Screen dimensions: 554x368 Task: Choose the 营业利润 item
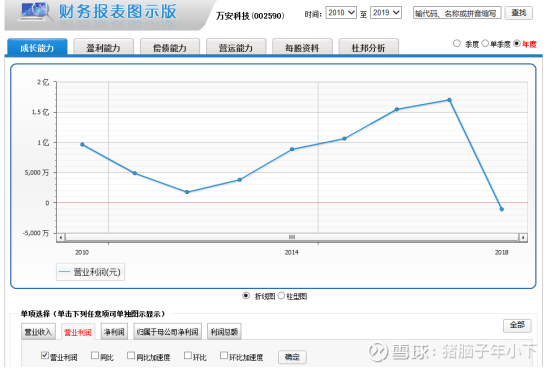78,332
